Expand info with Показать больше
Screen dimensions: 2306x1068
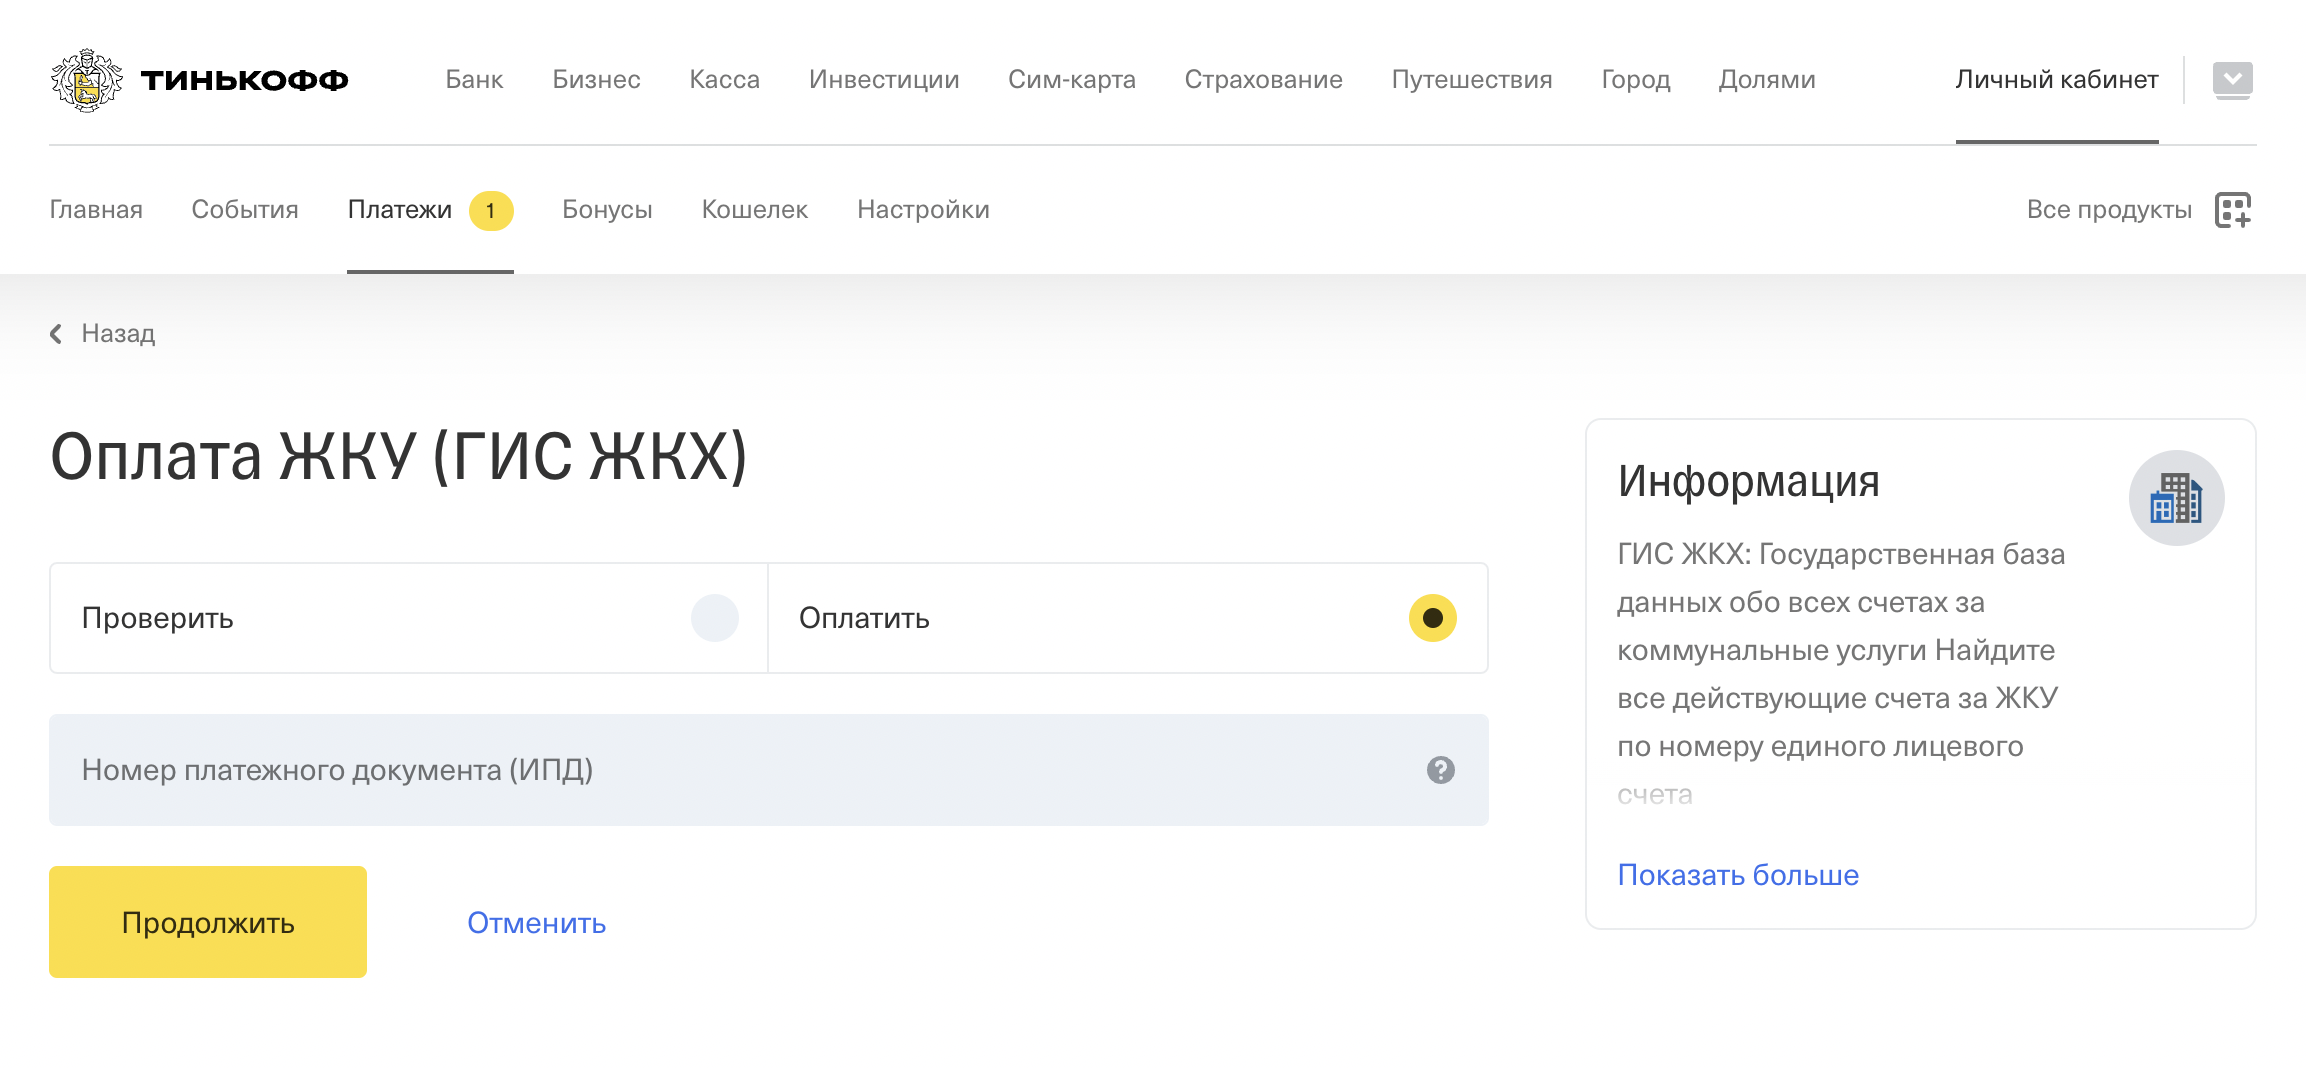[1738, 875]
